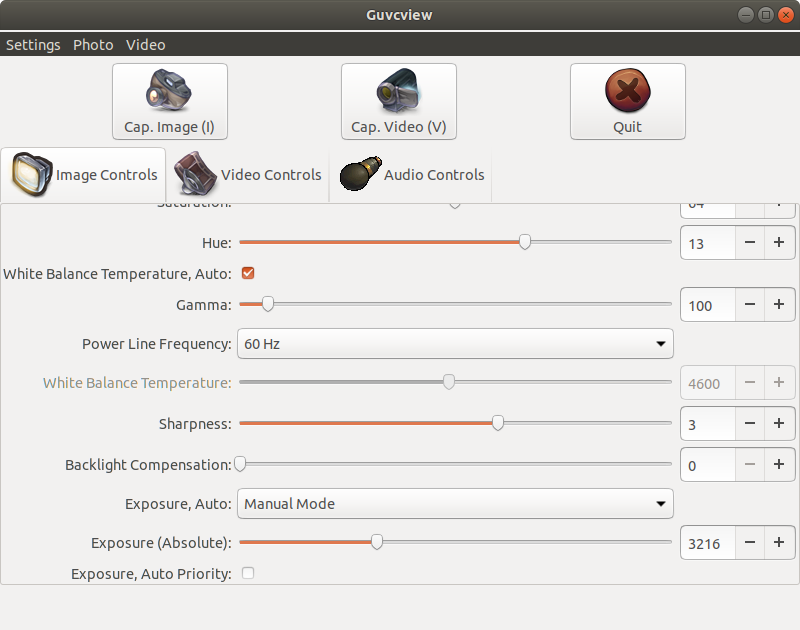Increase Exposure (Absolute) with plus button
800x630 pixels.
coord(779,542)
